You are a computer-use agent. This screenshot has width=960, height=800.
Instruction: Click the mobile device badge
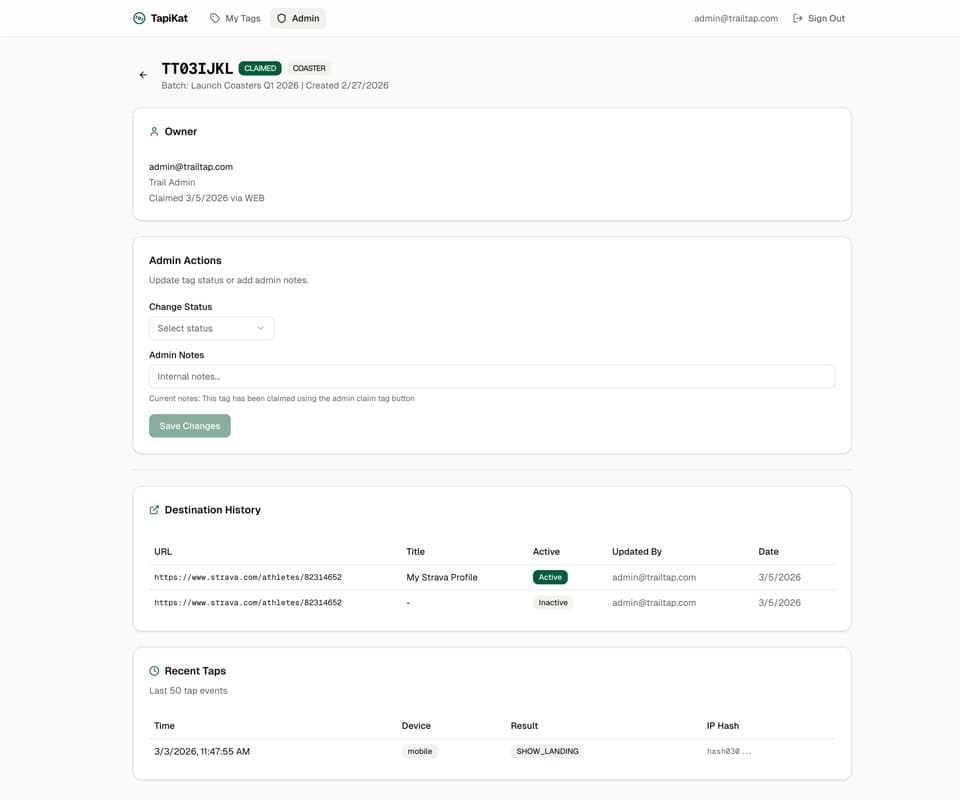[x=420, y=752]
